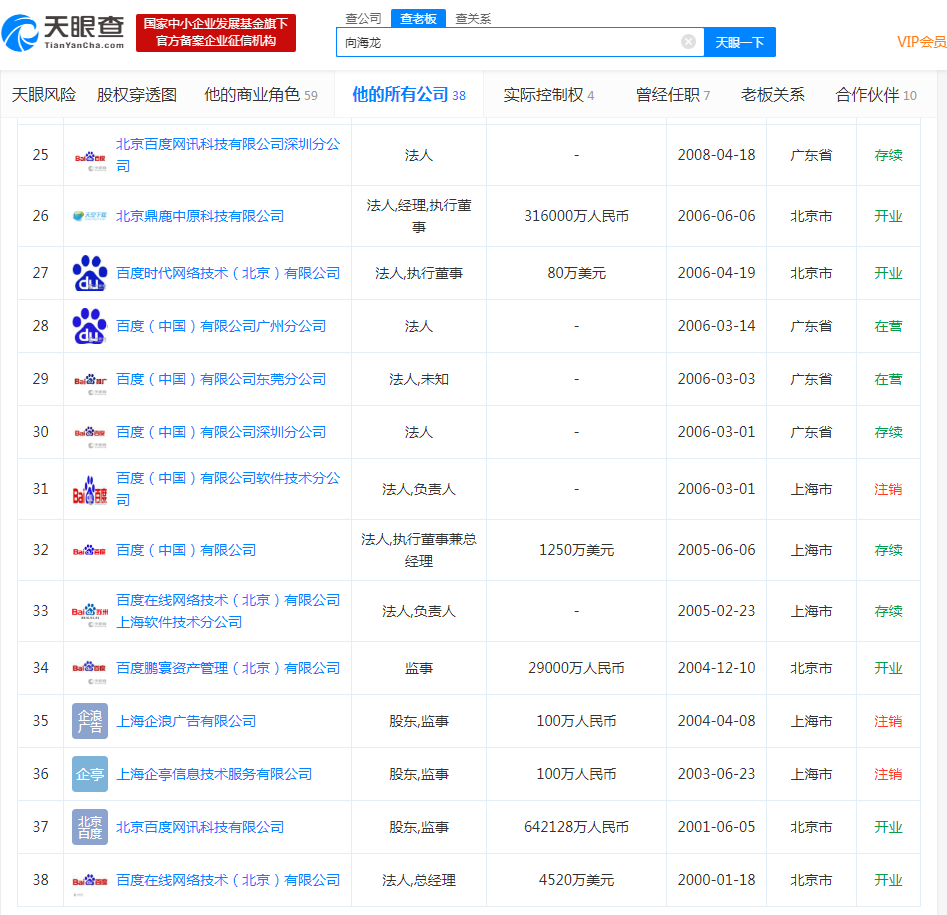
Task: Open the 股权穿透图 tab
Action: coord(136,95)
